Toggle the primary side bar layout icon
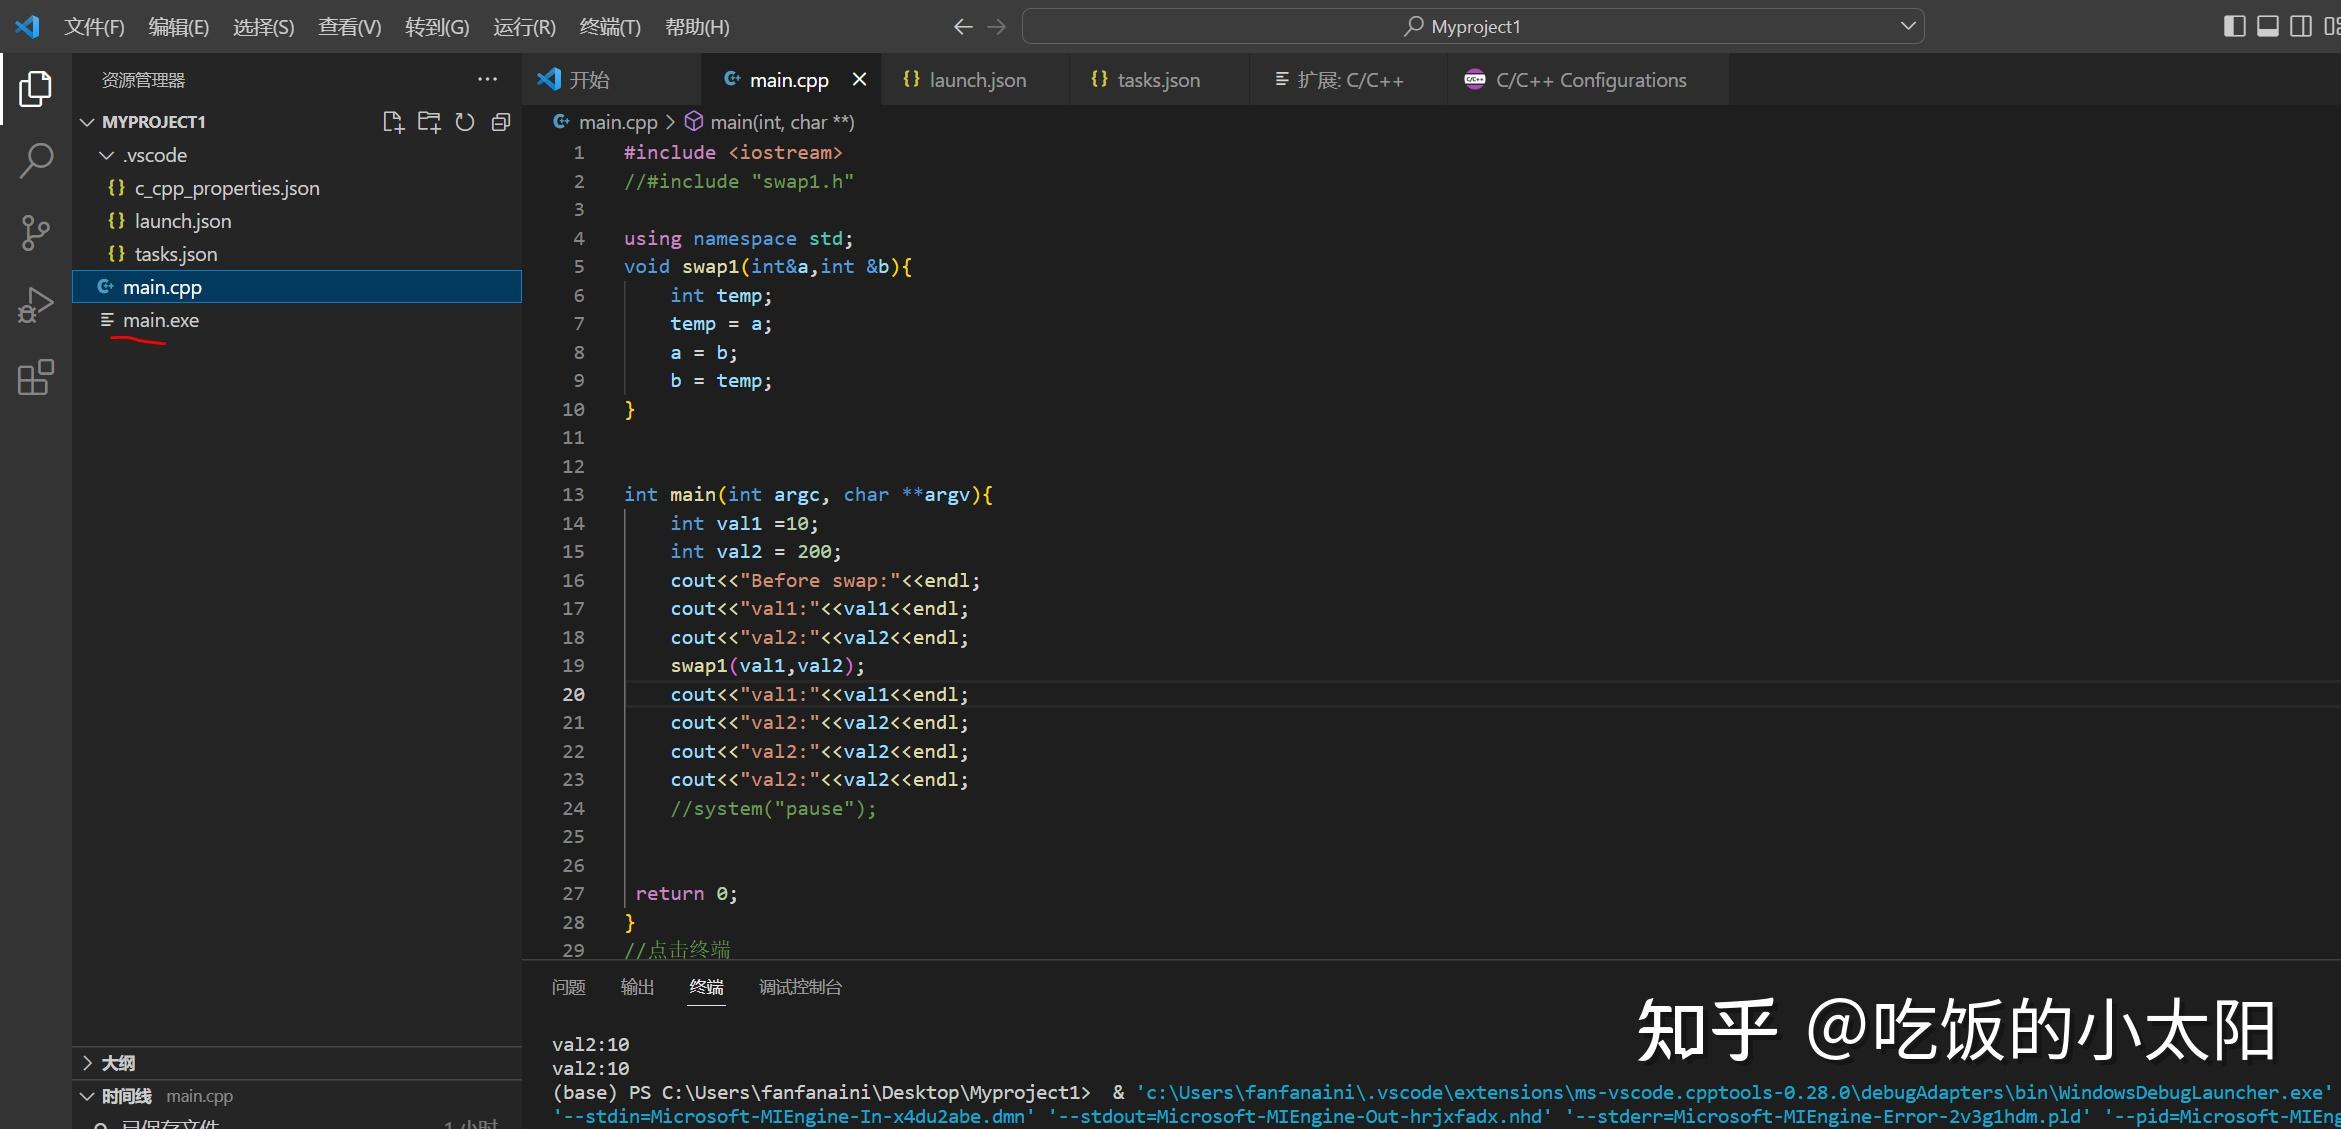Image resolution: width=2341 pixels, height=1129 pixels. (2235, 26)
